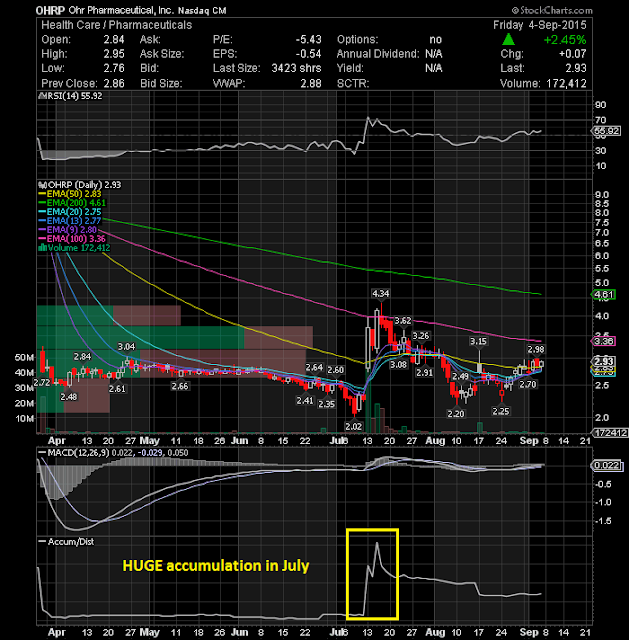This screenshot has width=629, height=640.
Task: Select the Annual Dividend N/A value
Action: (x=433, y=53)
